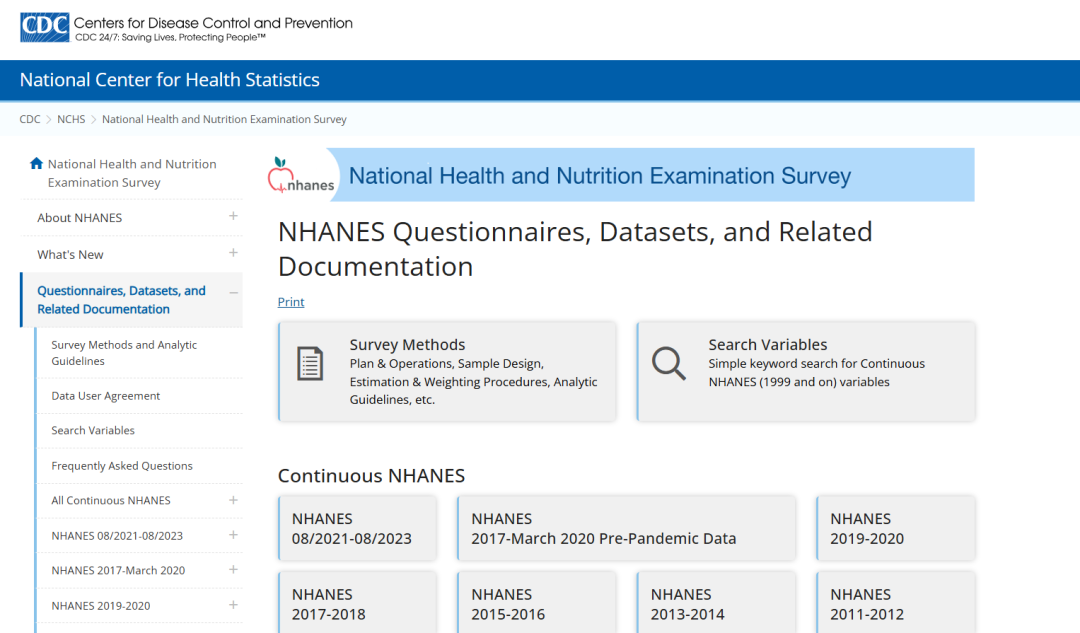Open About NHANES sidebar item

click(80, 218)
